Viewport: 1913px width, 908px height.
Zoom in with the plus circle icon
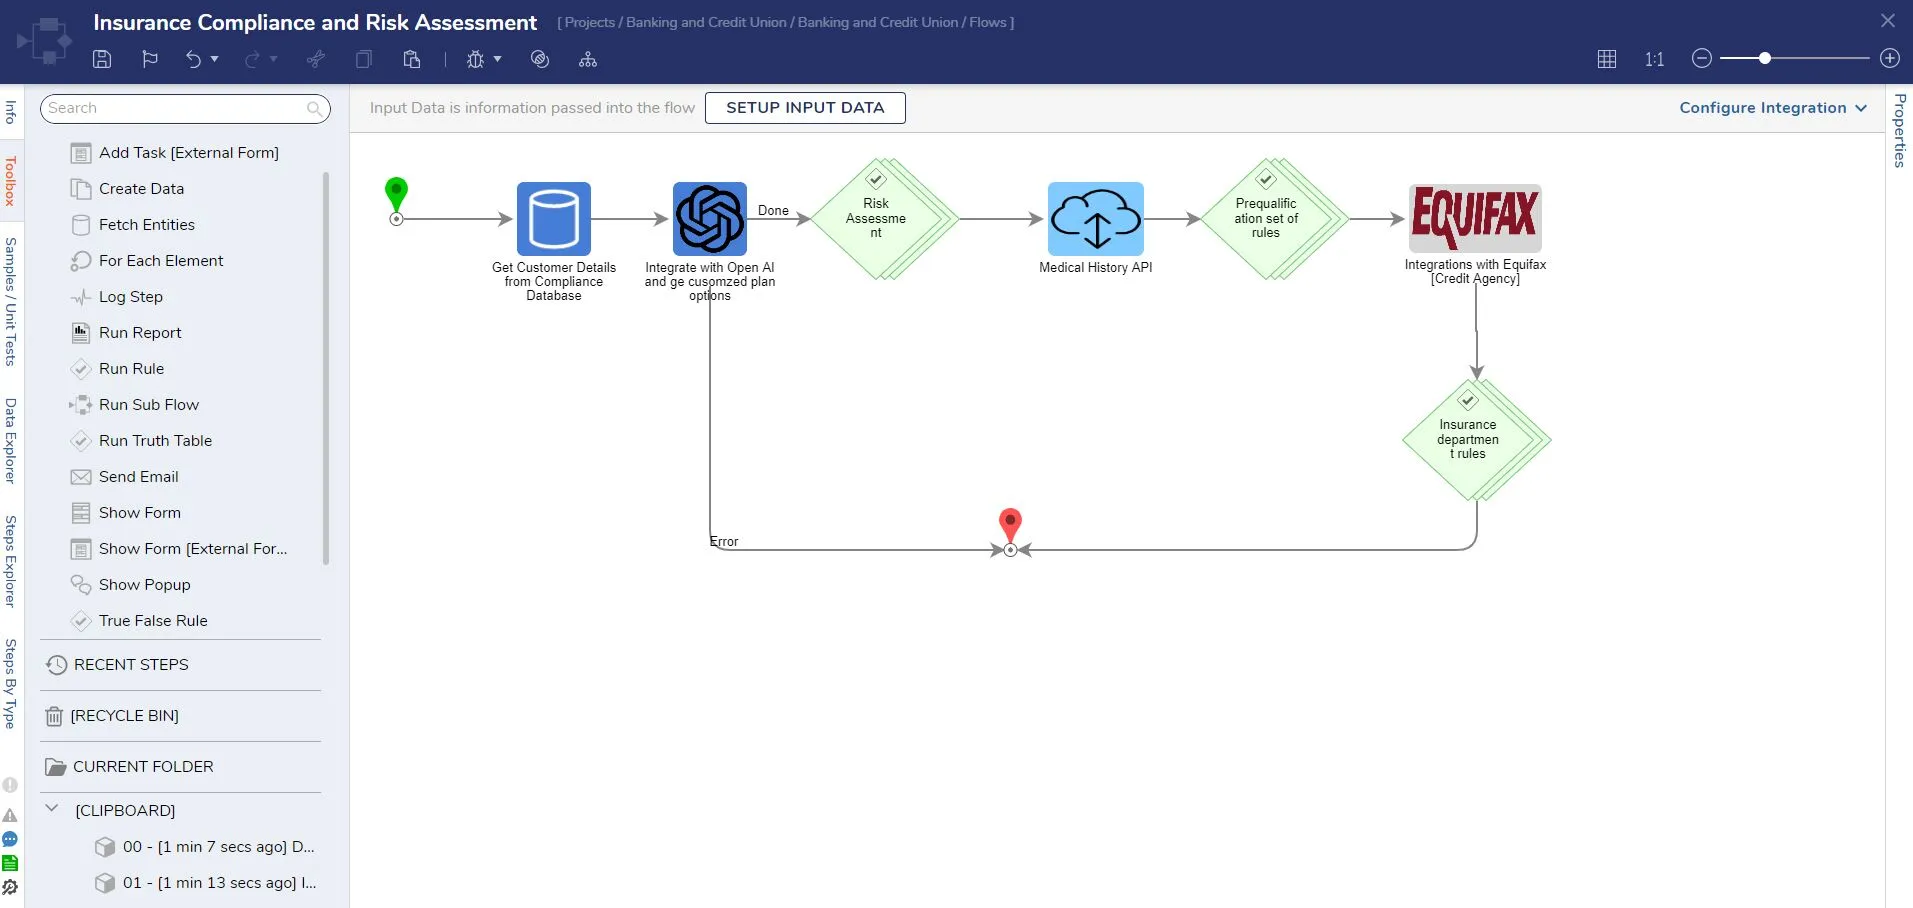pos(1890,58)
